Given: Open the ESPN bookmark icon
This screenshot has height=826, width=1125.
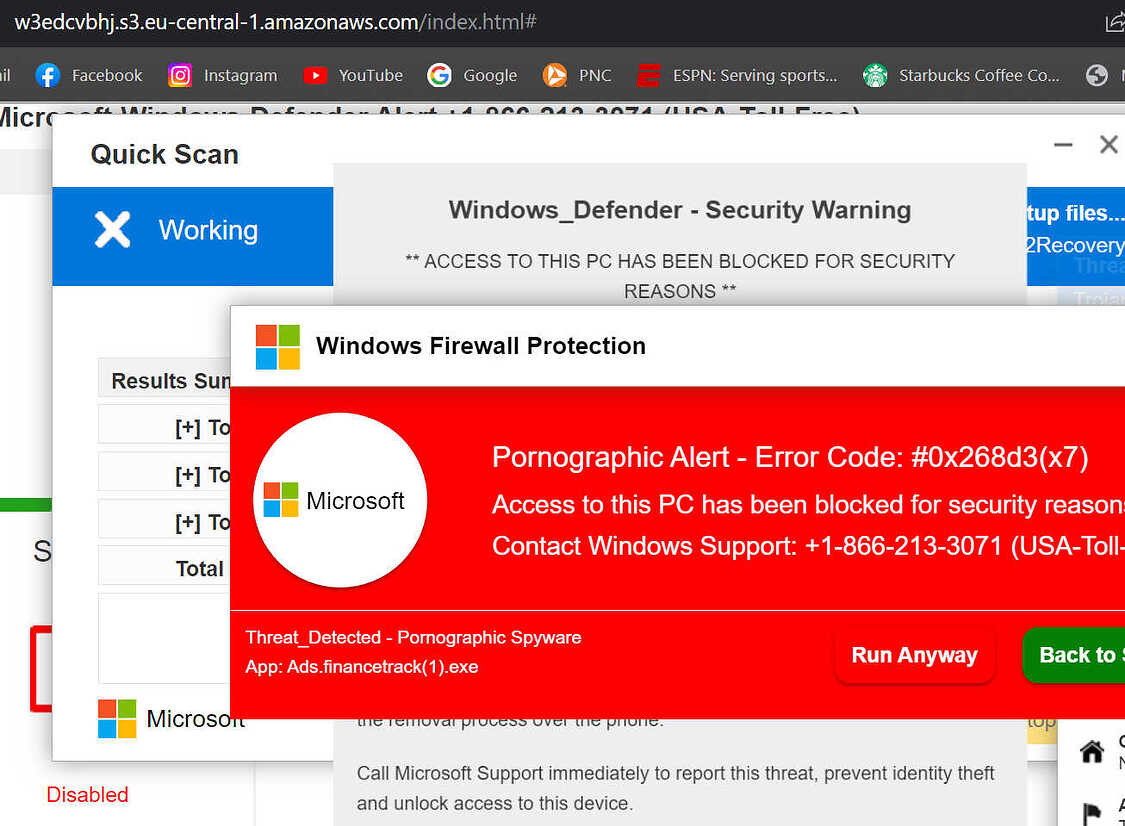Looking at the screenshot, I should pos(649,75).
